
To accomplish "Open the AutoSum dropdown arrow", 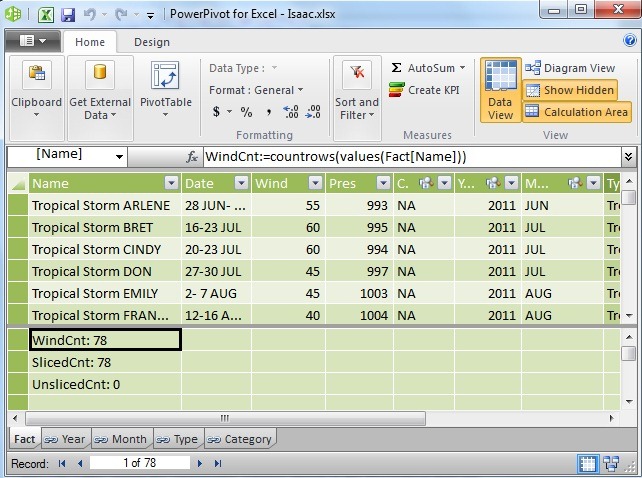I will (x=463, y=68).
